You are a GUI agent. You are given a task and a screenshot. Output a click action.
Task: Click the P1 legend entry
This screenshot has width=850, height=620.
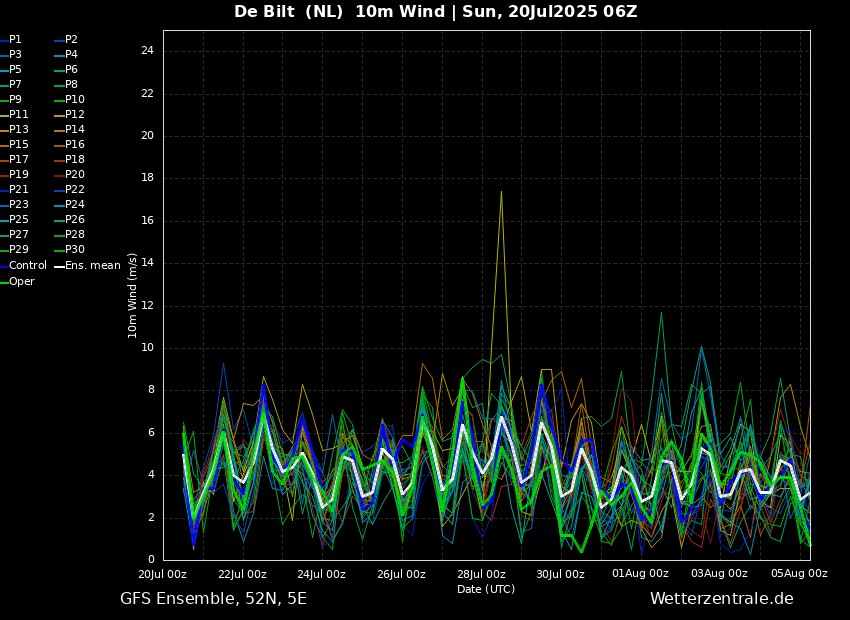click(15, 40)
